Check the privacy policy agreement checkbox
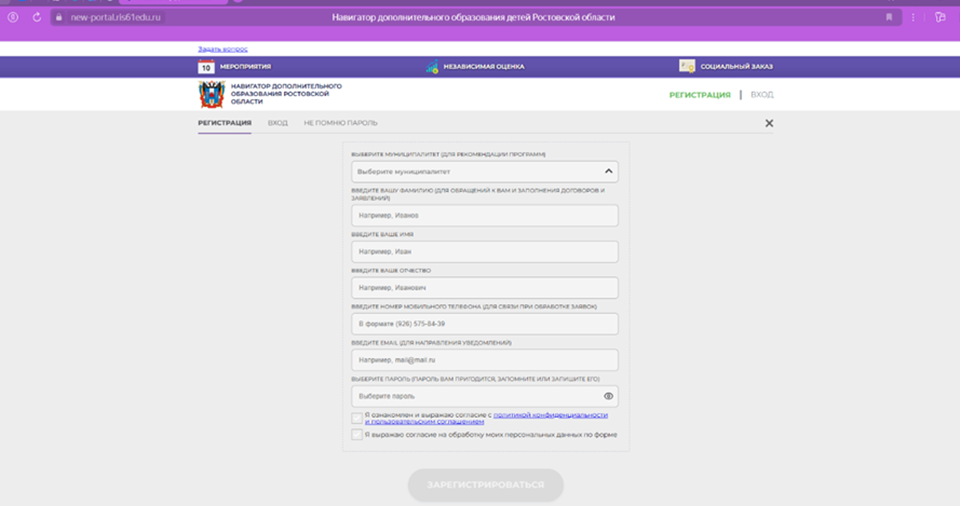960x506 pixels. (x=357, y=418)
